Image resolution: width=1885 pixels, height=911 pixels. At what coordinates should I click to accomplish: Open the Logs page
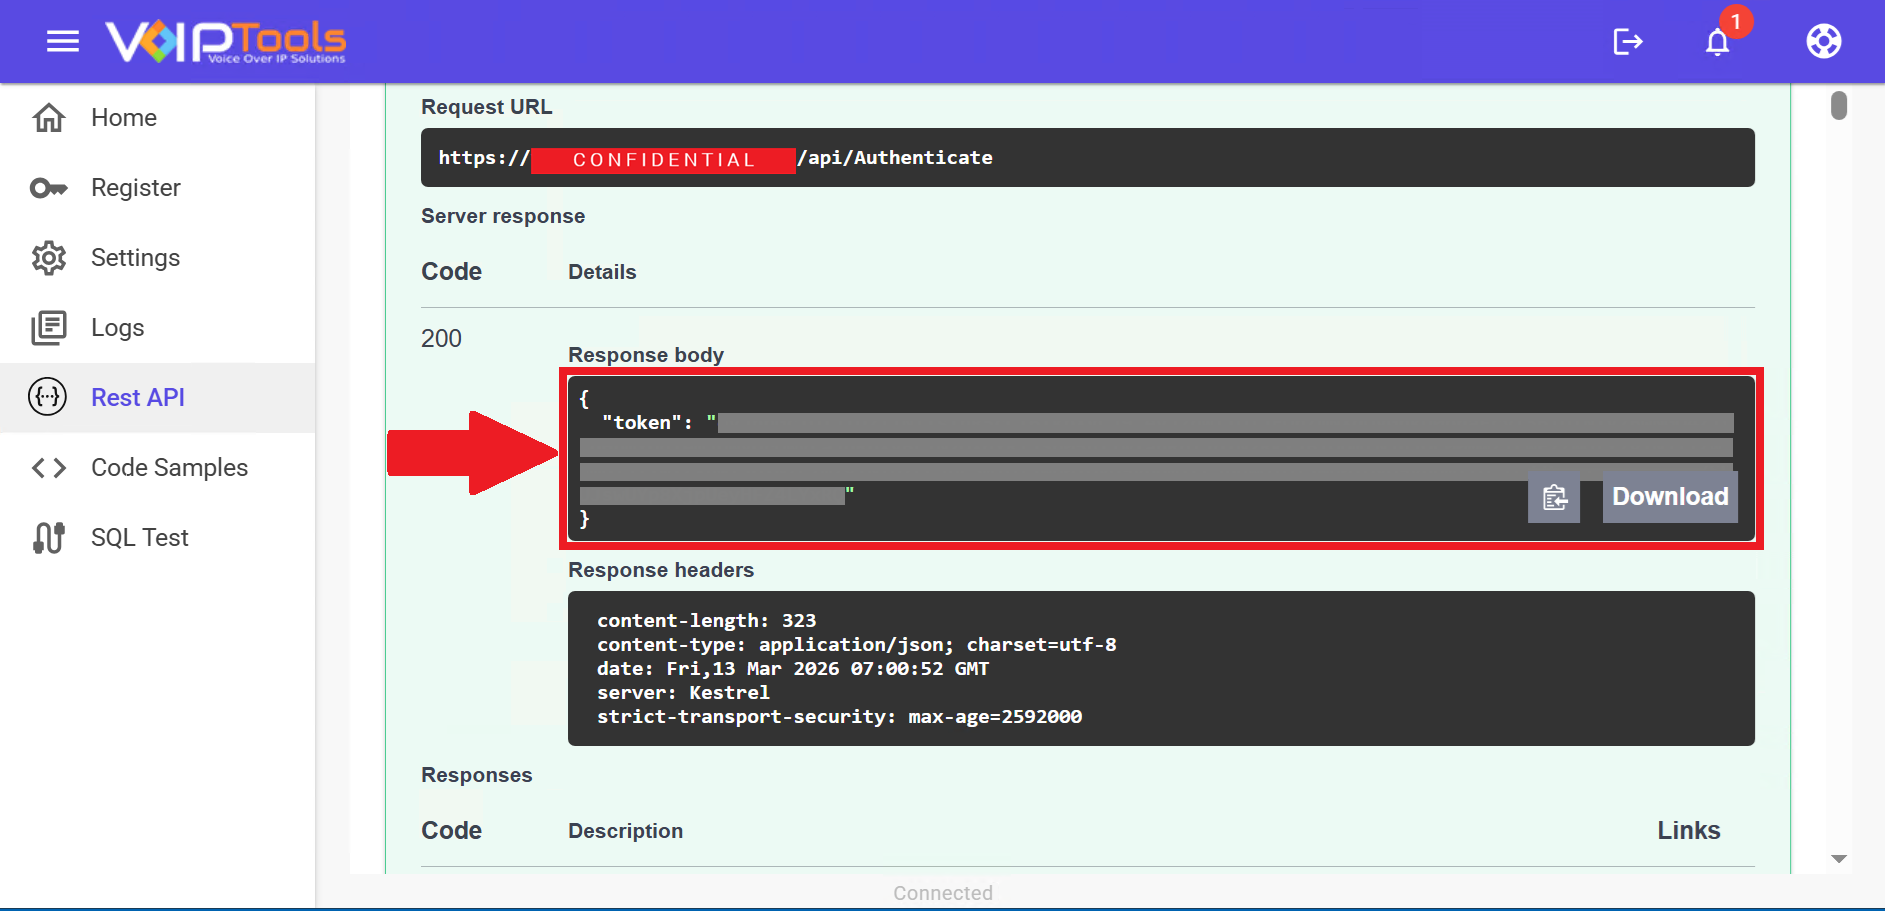pos(117,328)
